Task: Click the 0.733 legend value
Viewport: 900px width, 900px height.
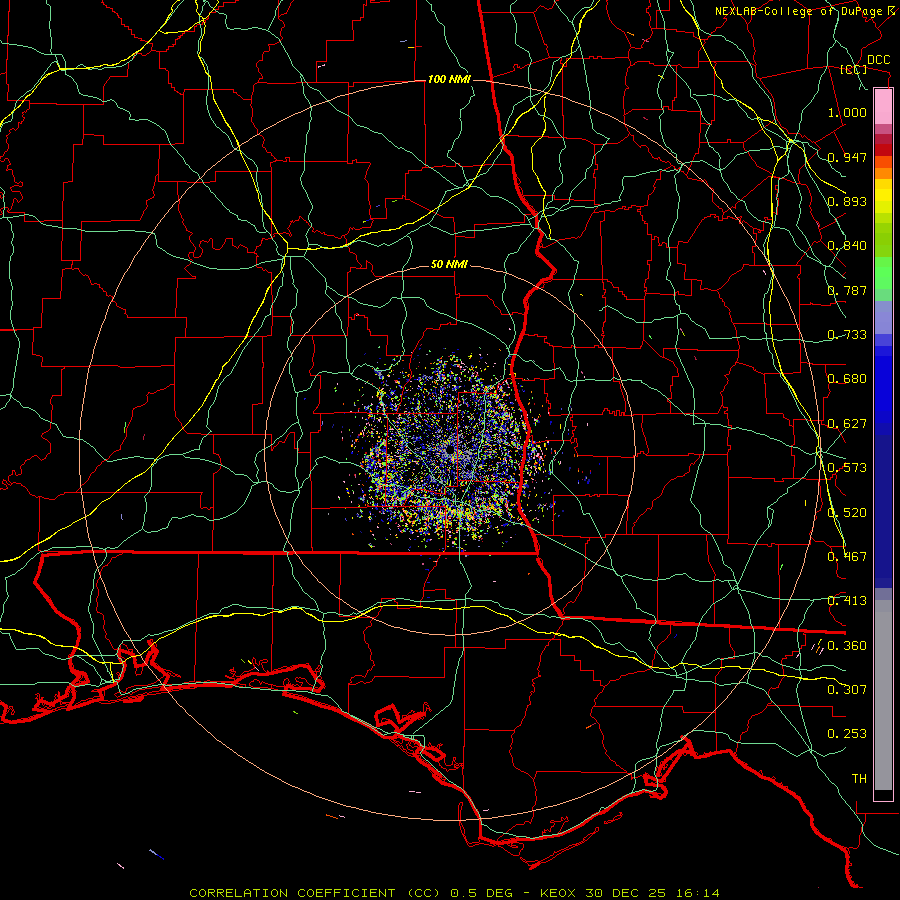Action: 847,335
